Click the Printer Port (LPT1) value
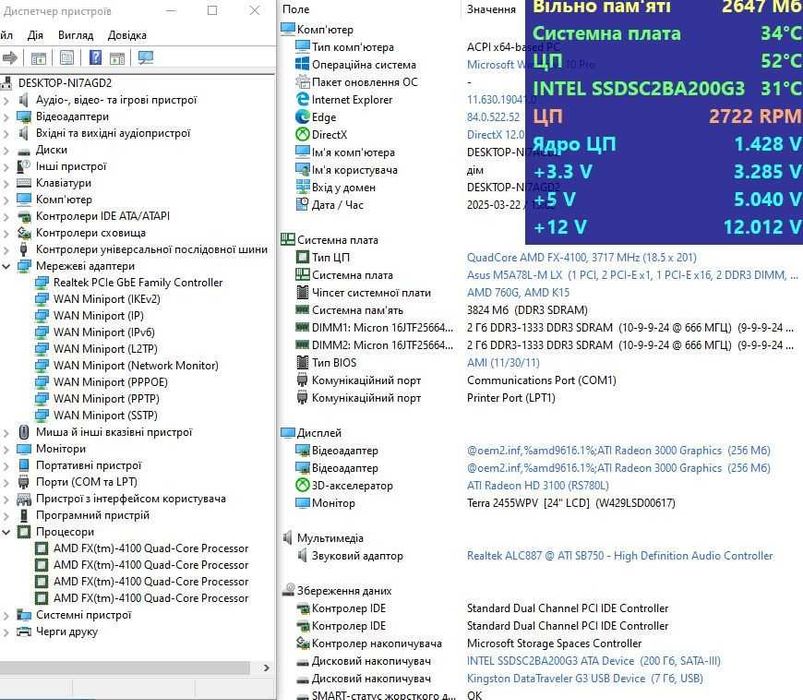The width and height of the screenshot is (803, 700). (511, 397)
